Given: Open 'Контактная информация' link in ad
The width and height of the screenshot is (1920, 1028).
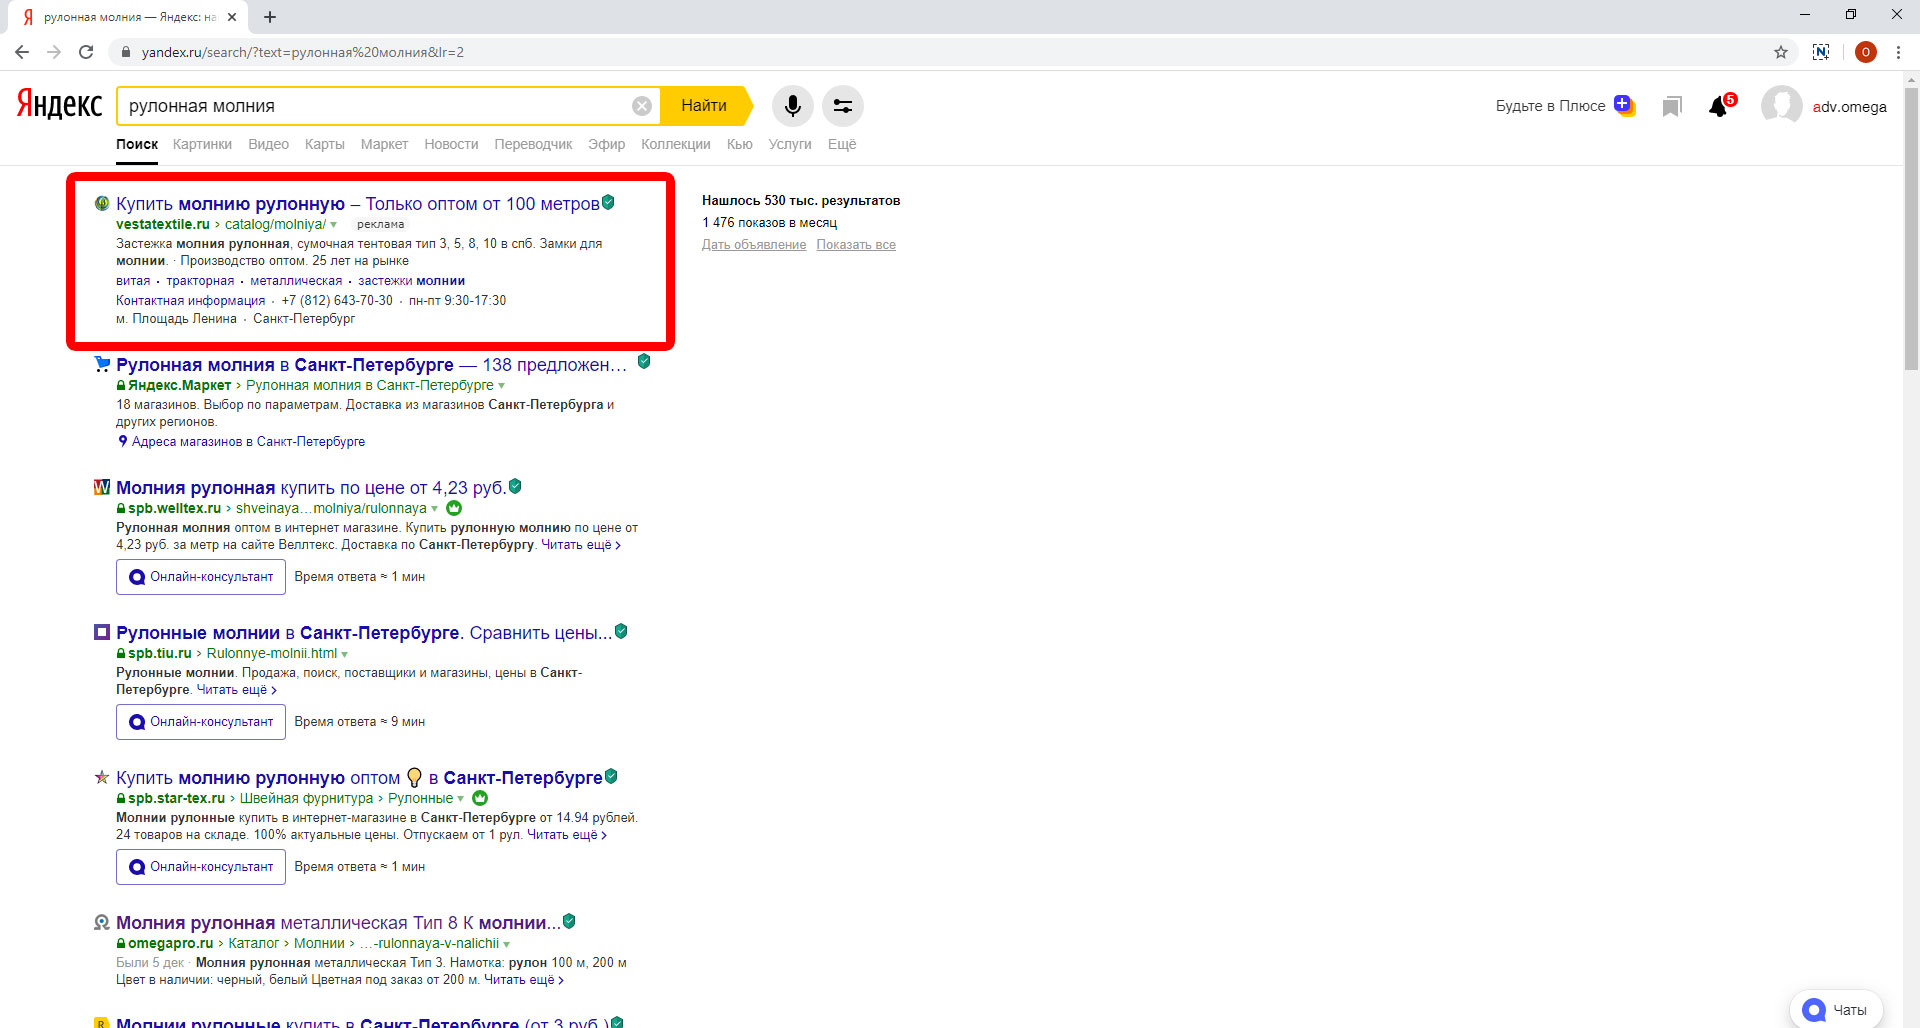Looking at the screenshot, I should [x=191, y=301].
